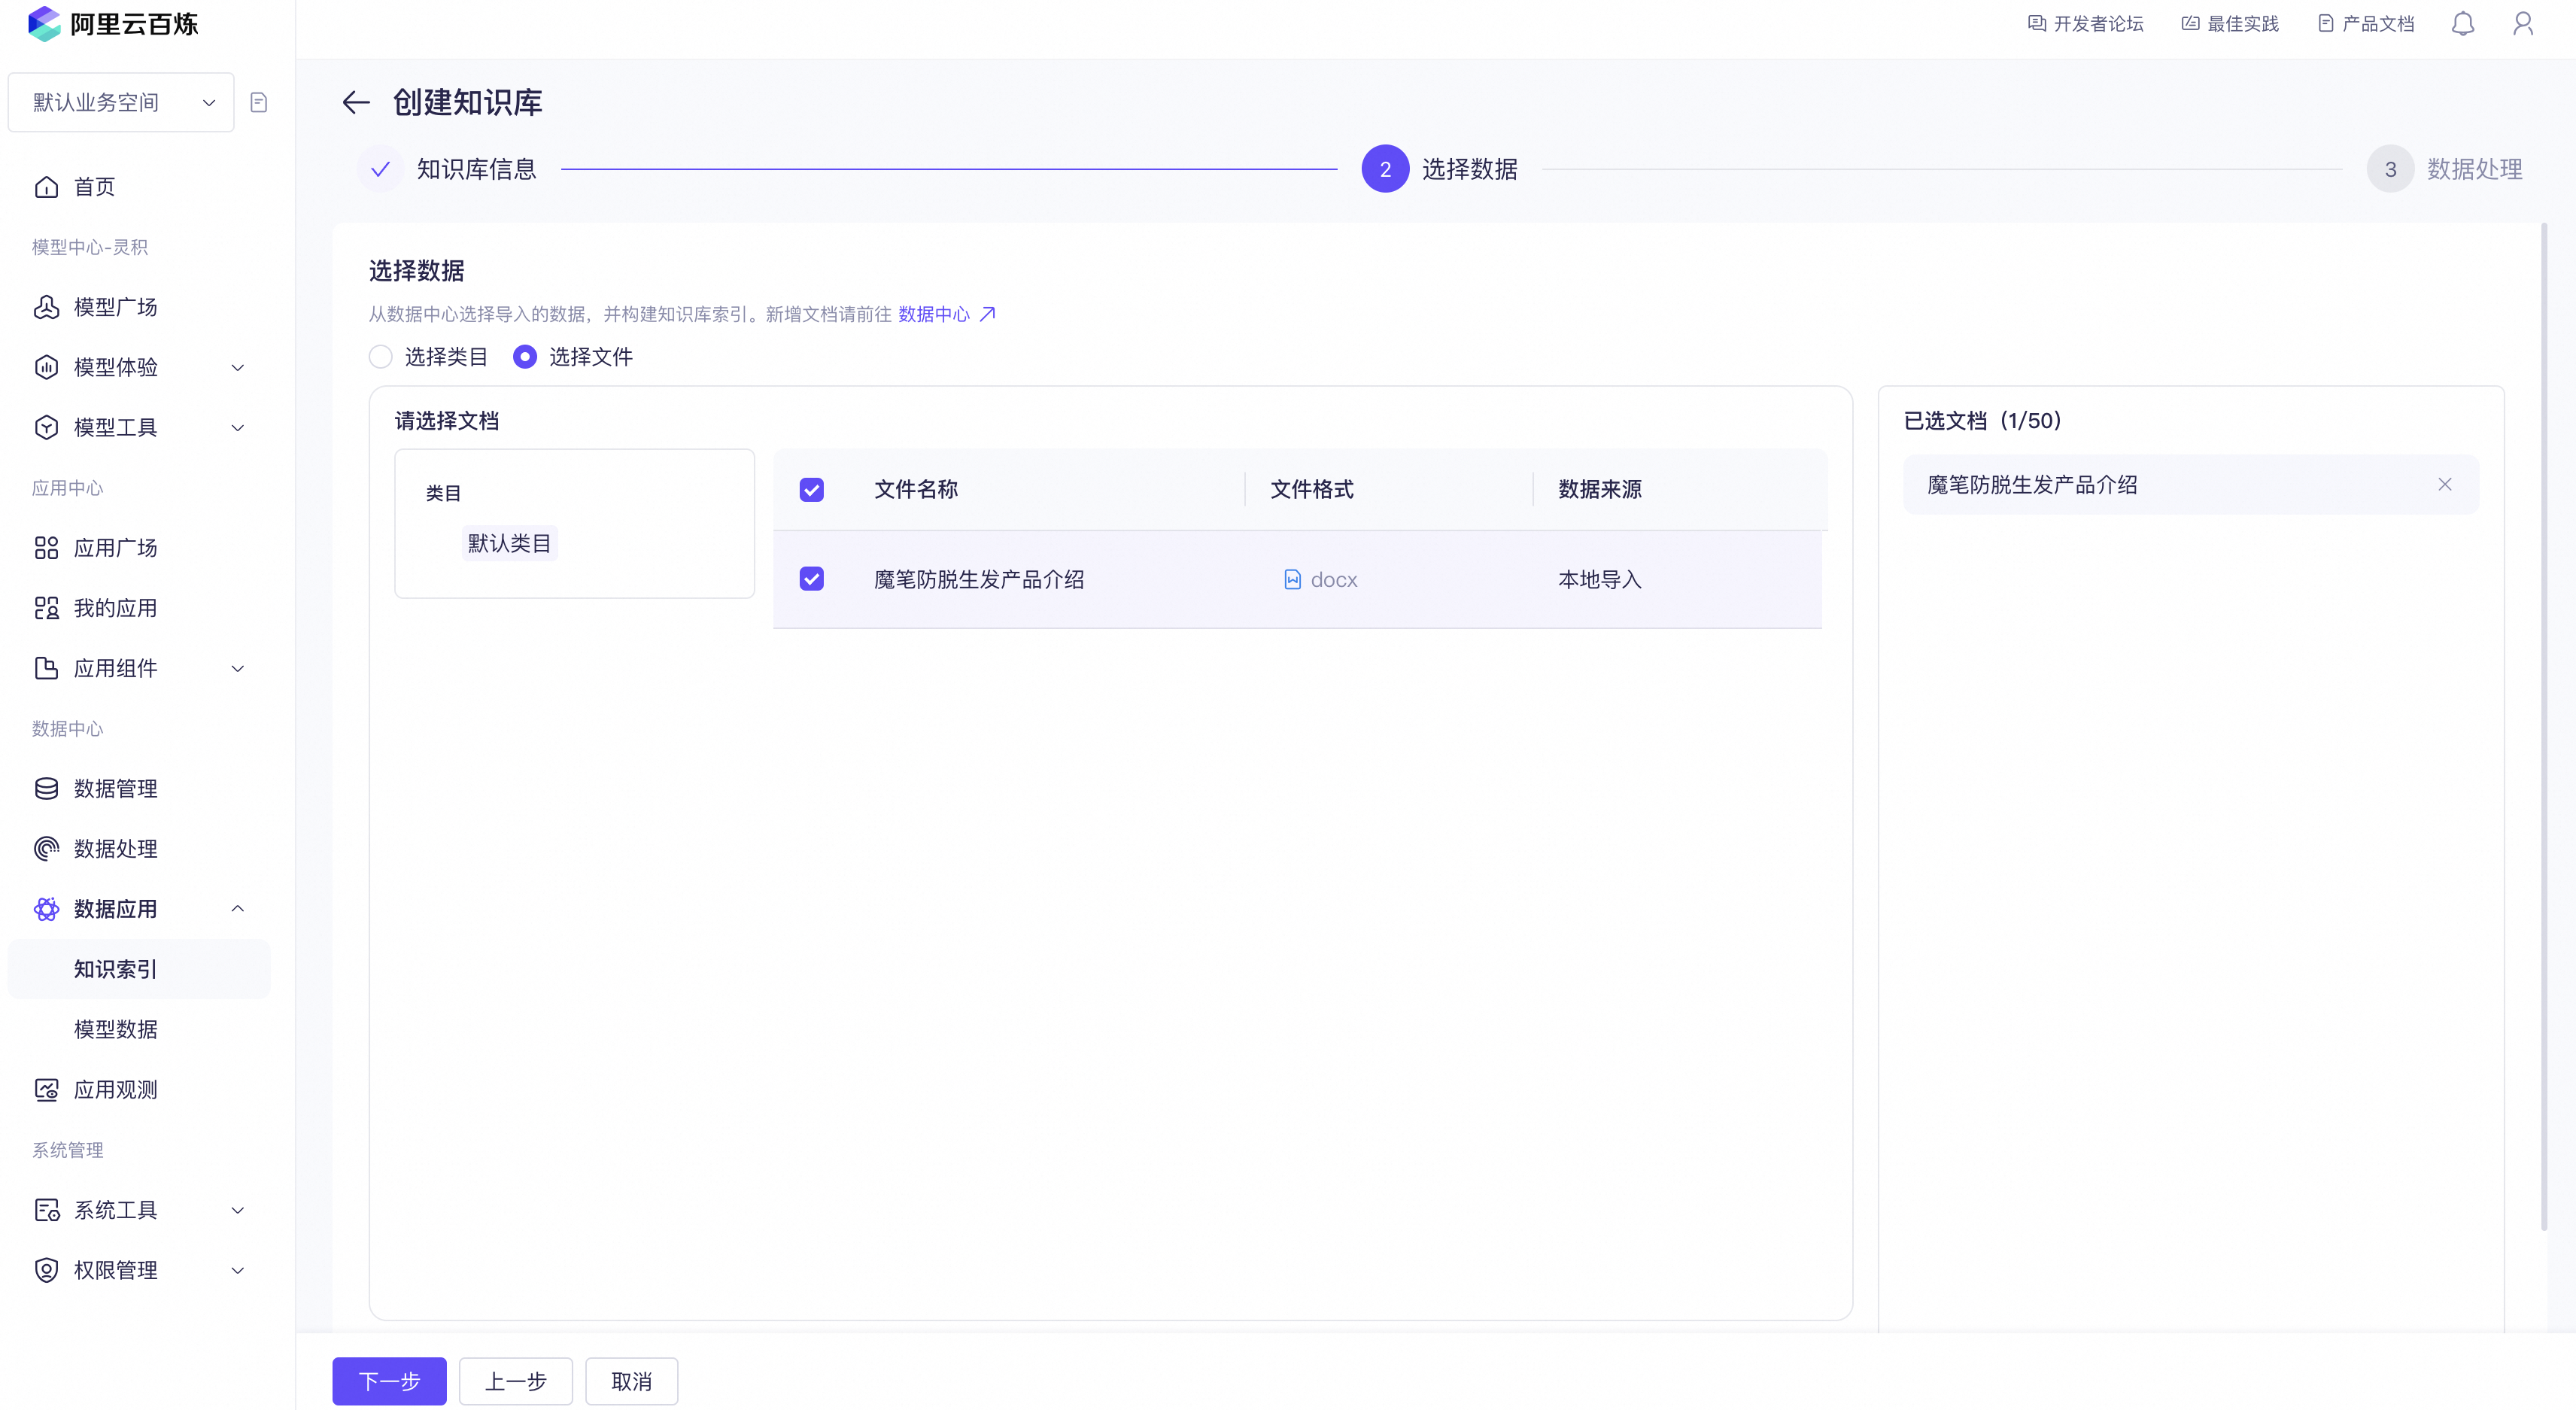Remove 魔笔防脱生发产品介绍 from selected documents
The width and height of the screenshot is (2576, 1410).
(2444, 484)
